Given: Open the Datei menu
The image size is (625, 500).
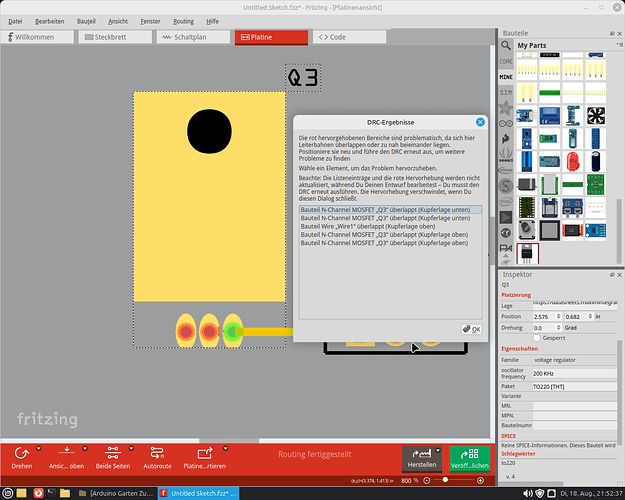Looking at the screenshot, I should (x=15, y=21).
